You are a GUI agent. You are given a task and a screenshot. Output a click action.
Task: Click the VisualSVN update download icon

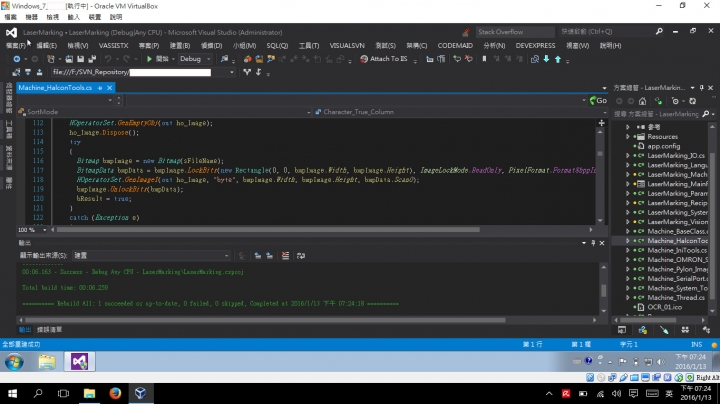pyautogui.click(x=28, y=72)
